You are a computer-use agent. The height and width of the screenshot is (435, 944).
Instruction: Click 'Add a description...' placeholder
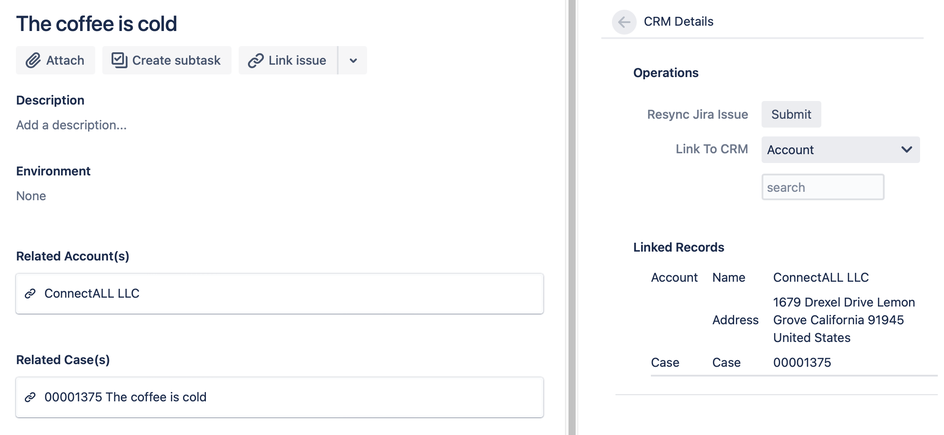pos(71,125)
